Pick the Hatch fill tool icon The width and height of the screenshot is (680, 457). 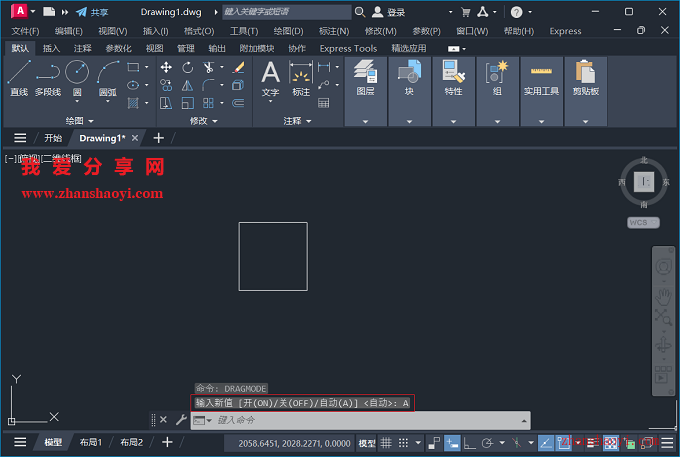pyautogui.click(x=133, y=103)
